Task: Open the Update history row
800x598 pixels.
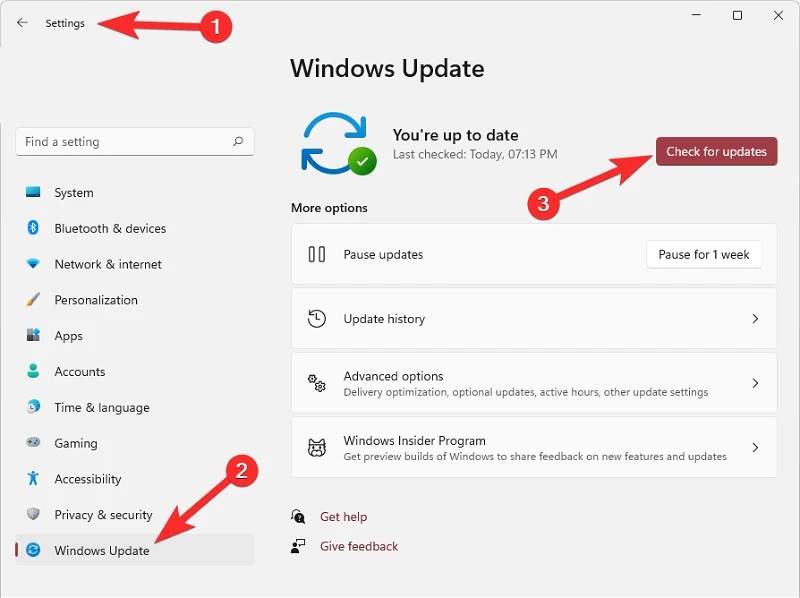Action: 534,318
